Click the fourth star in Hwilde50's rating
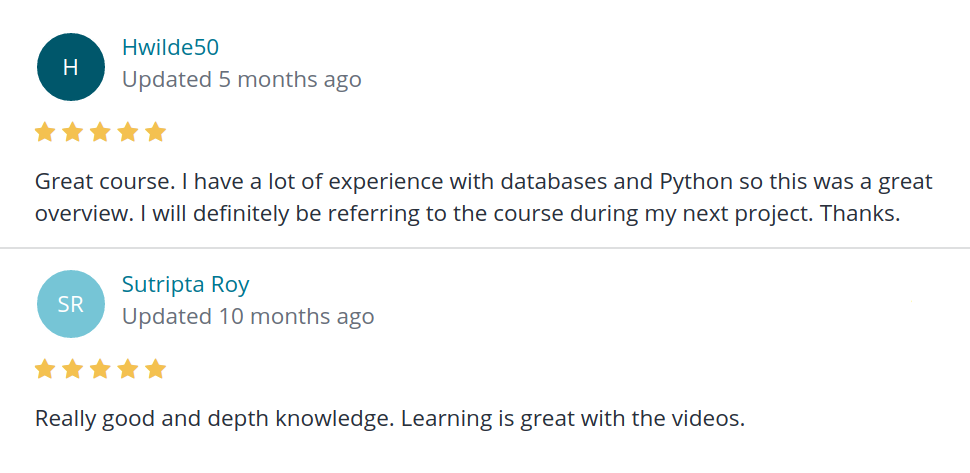 tap(127, 132)
